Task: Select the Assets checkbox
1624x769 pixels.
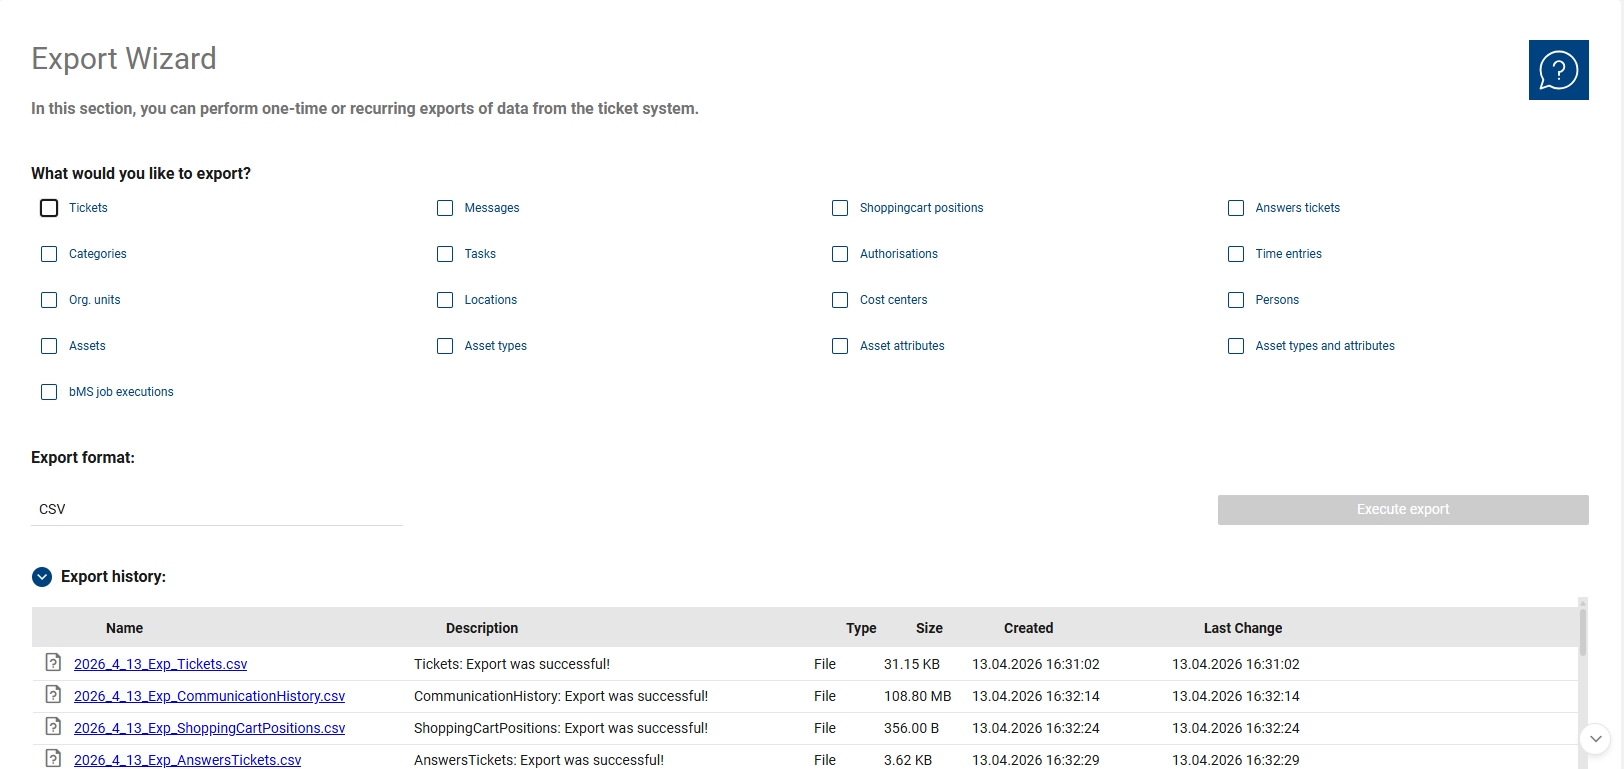Action: click(49, 346)
